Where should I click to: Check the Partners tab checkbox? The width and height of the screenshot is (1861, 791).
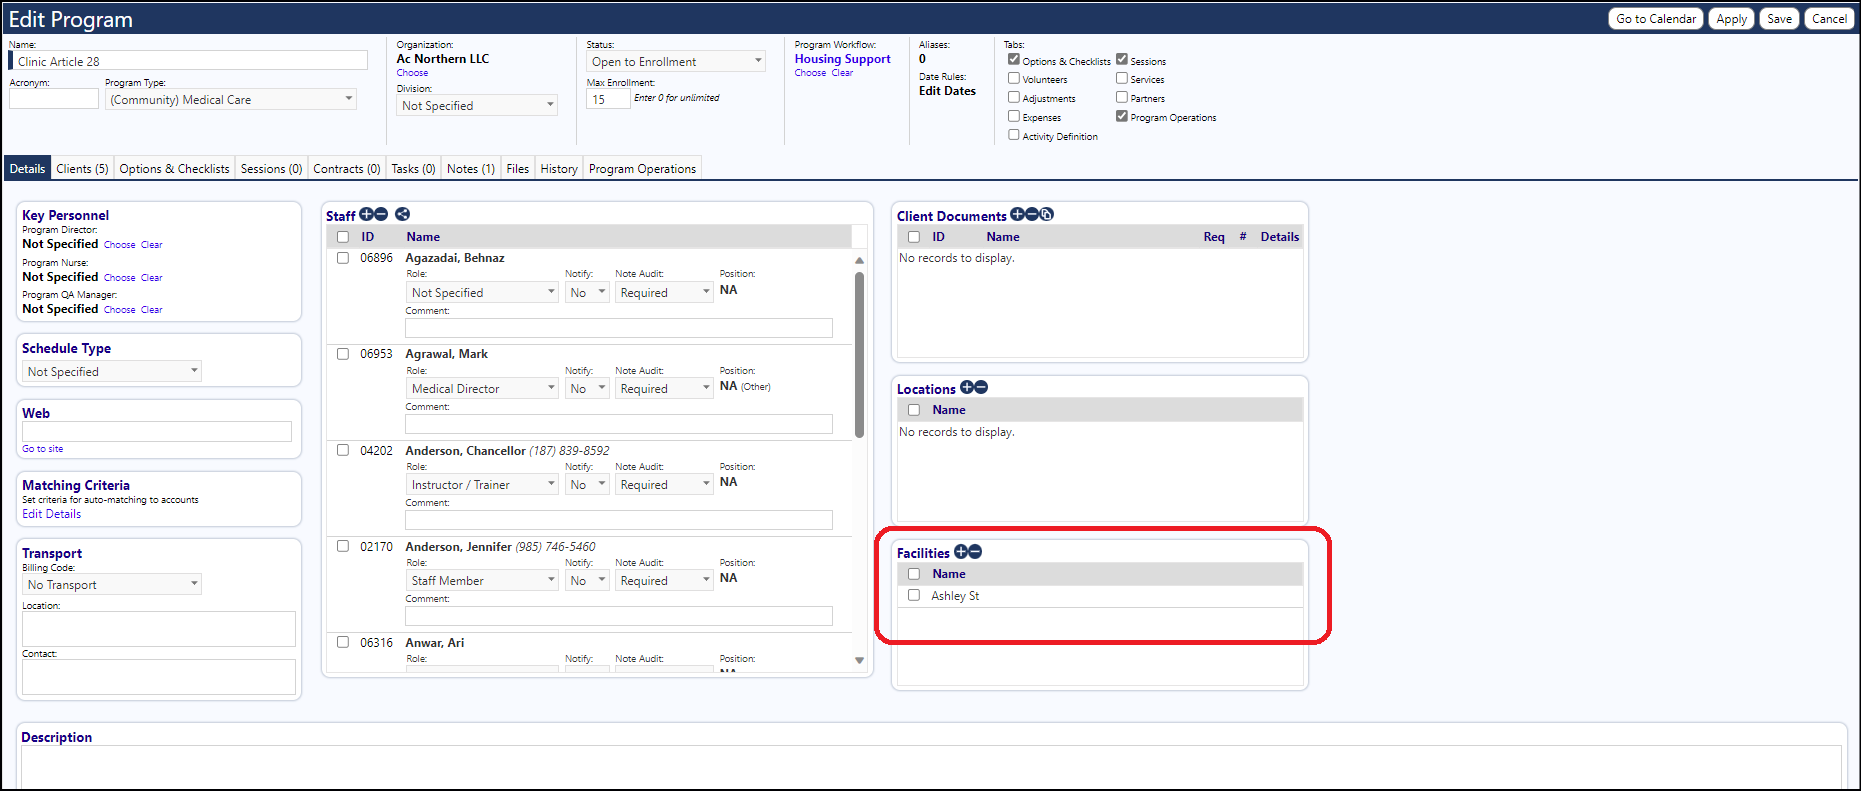point(1122,97)
